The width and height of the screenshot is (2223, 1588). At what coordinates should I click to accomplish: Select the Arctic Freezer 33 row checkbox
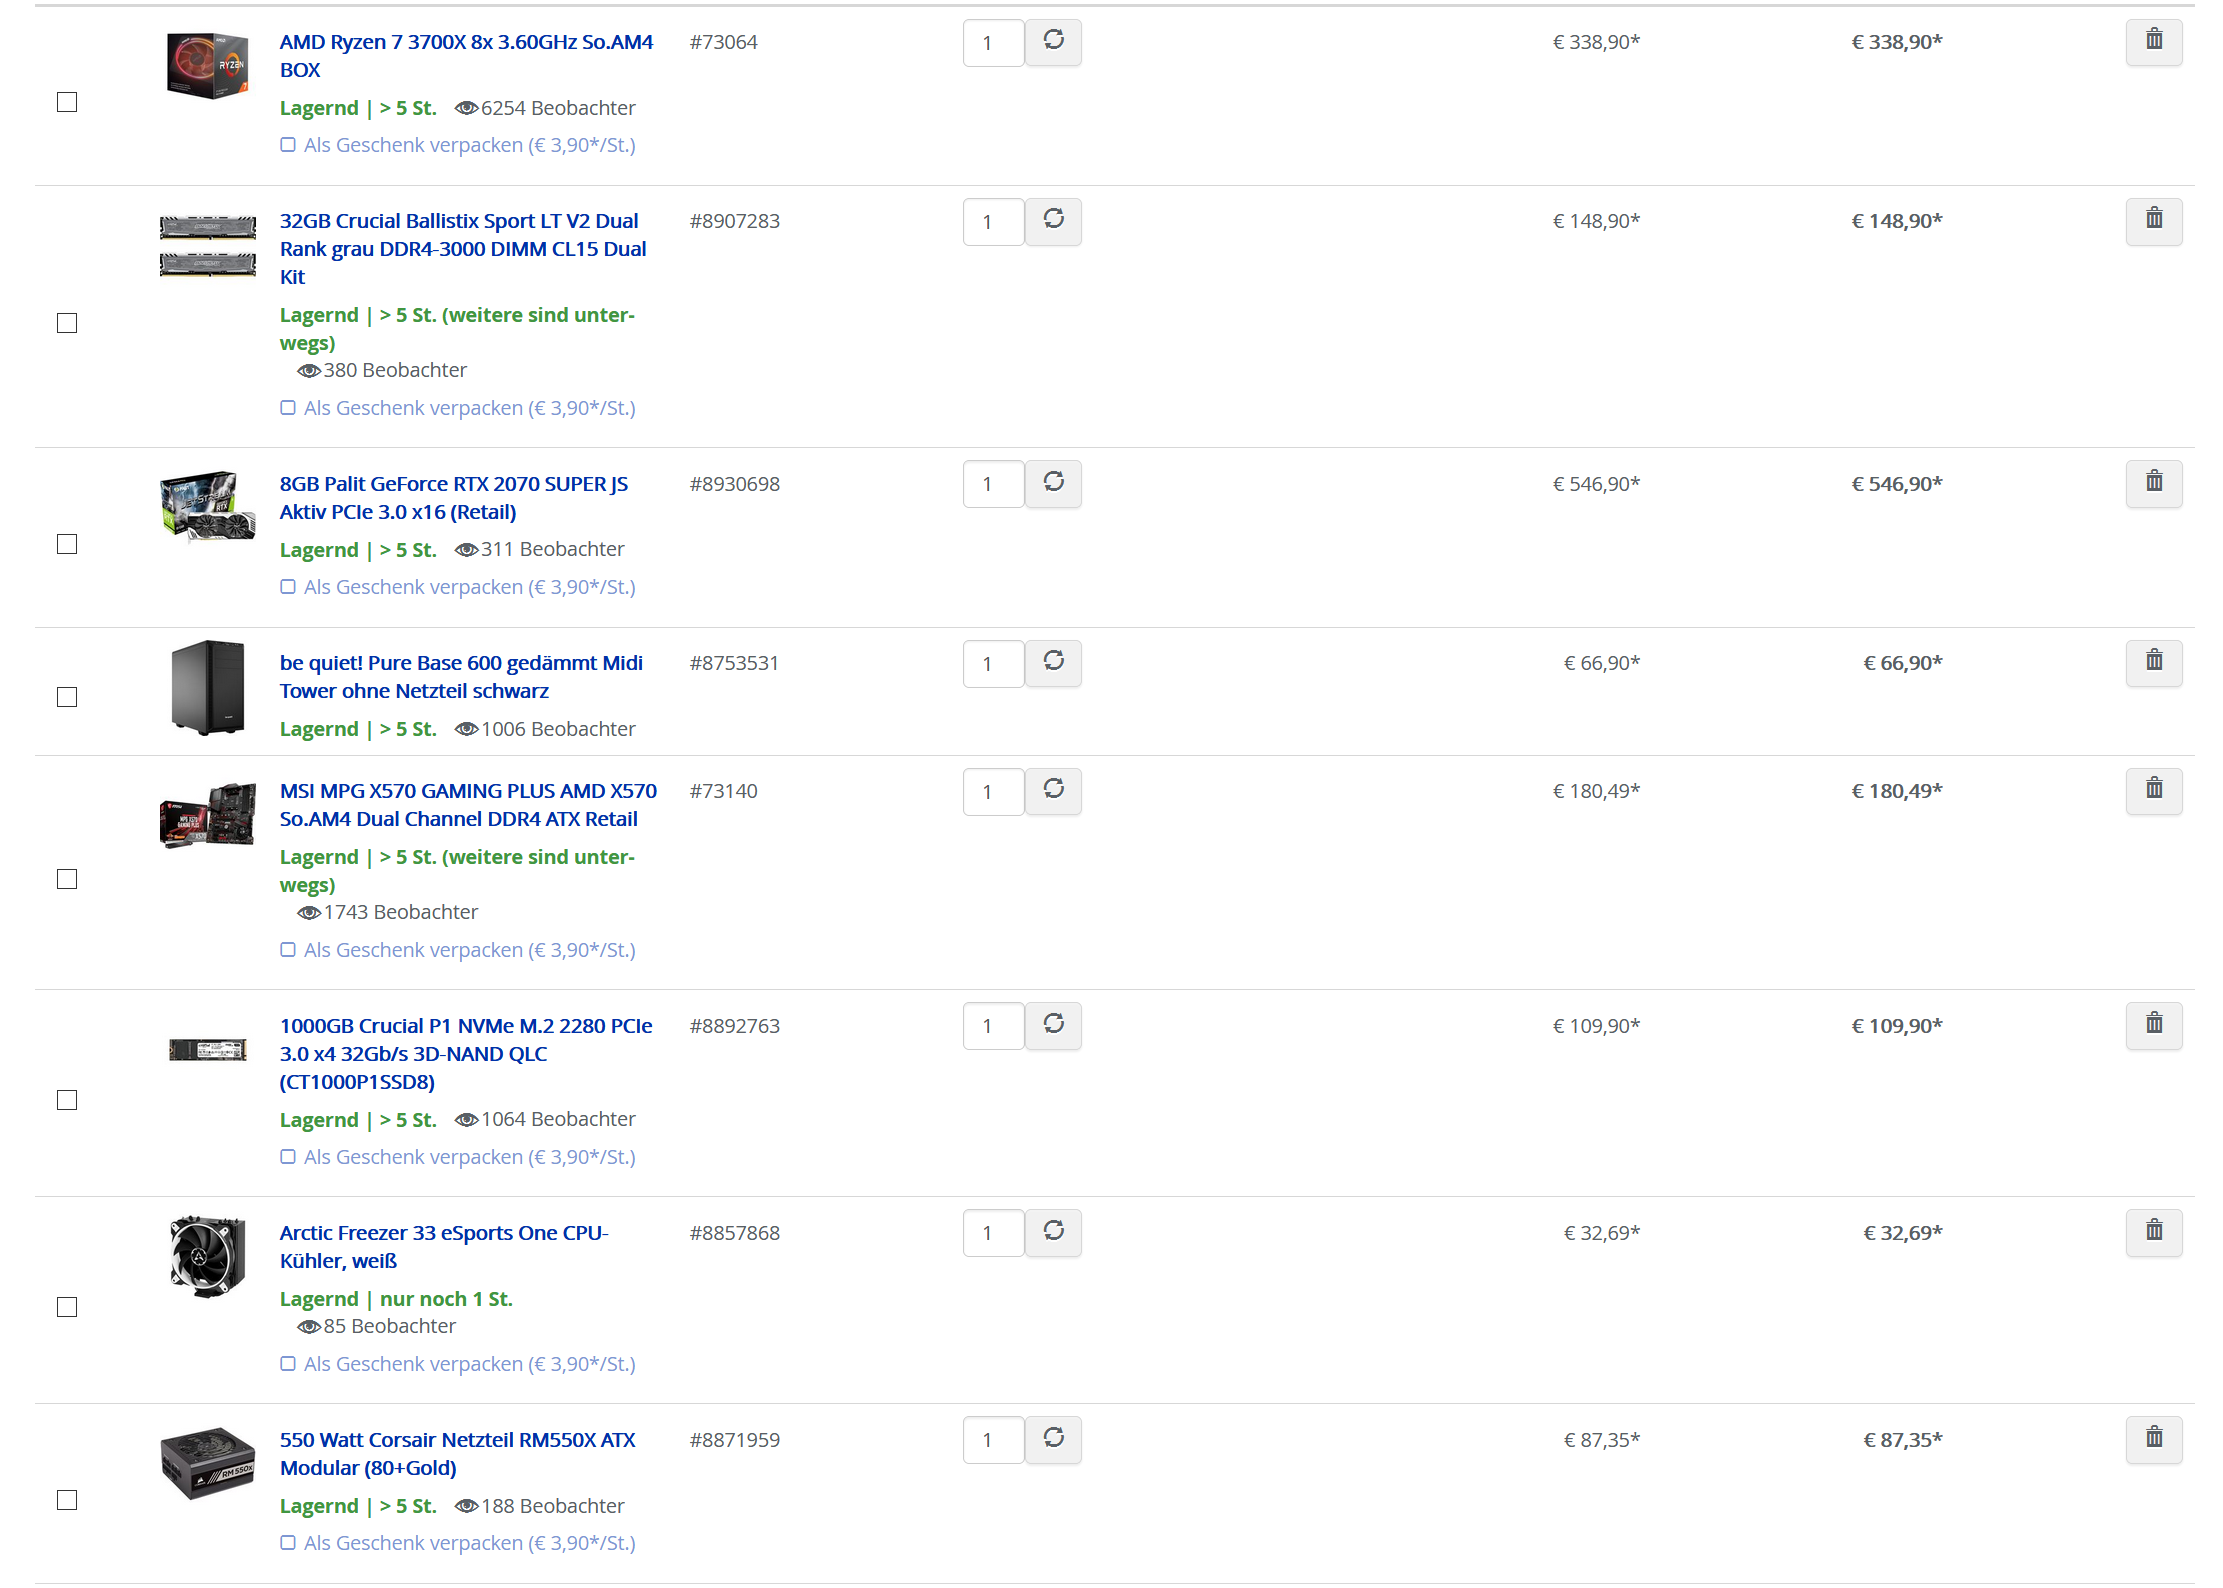point(67,1307)
